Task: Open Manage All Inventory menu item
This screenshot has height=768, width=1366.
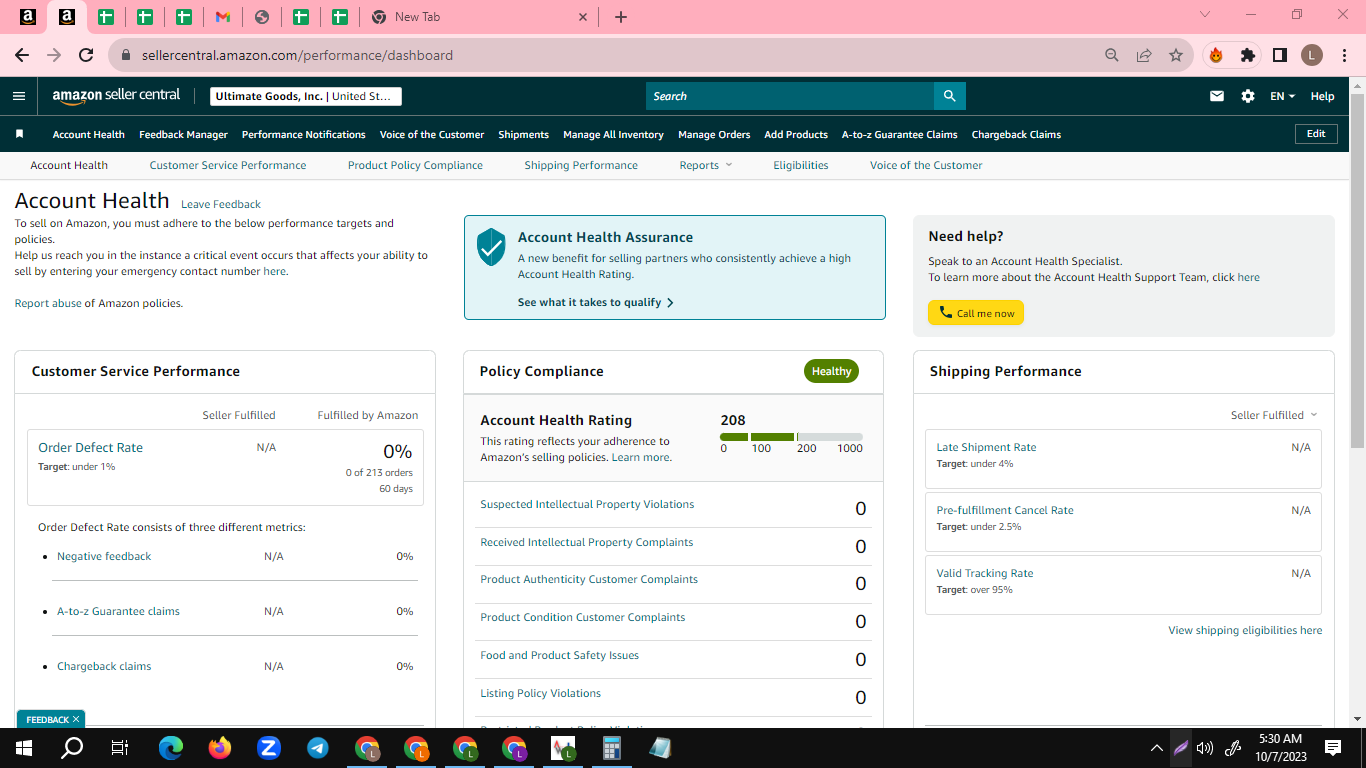Action: pyautogui.click(x=613, y=134)
